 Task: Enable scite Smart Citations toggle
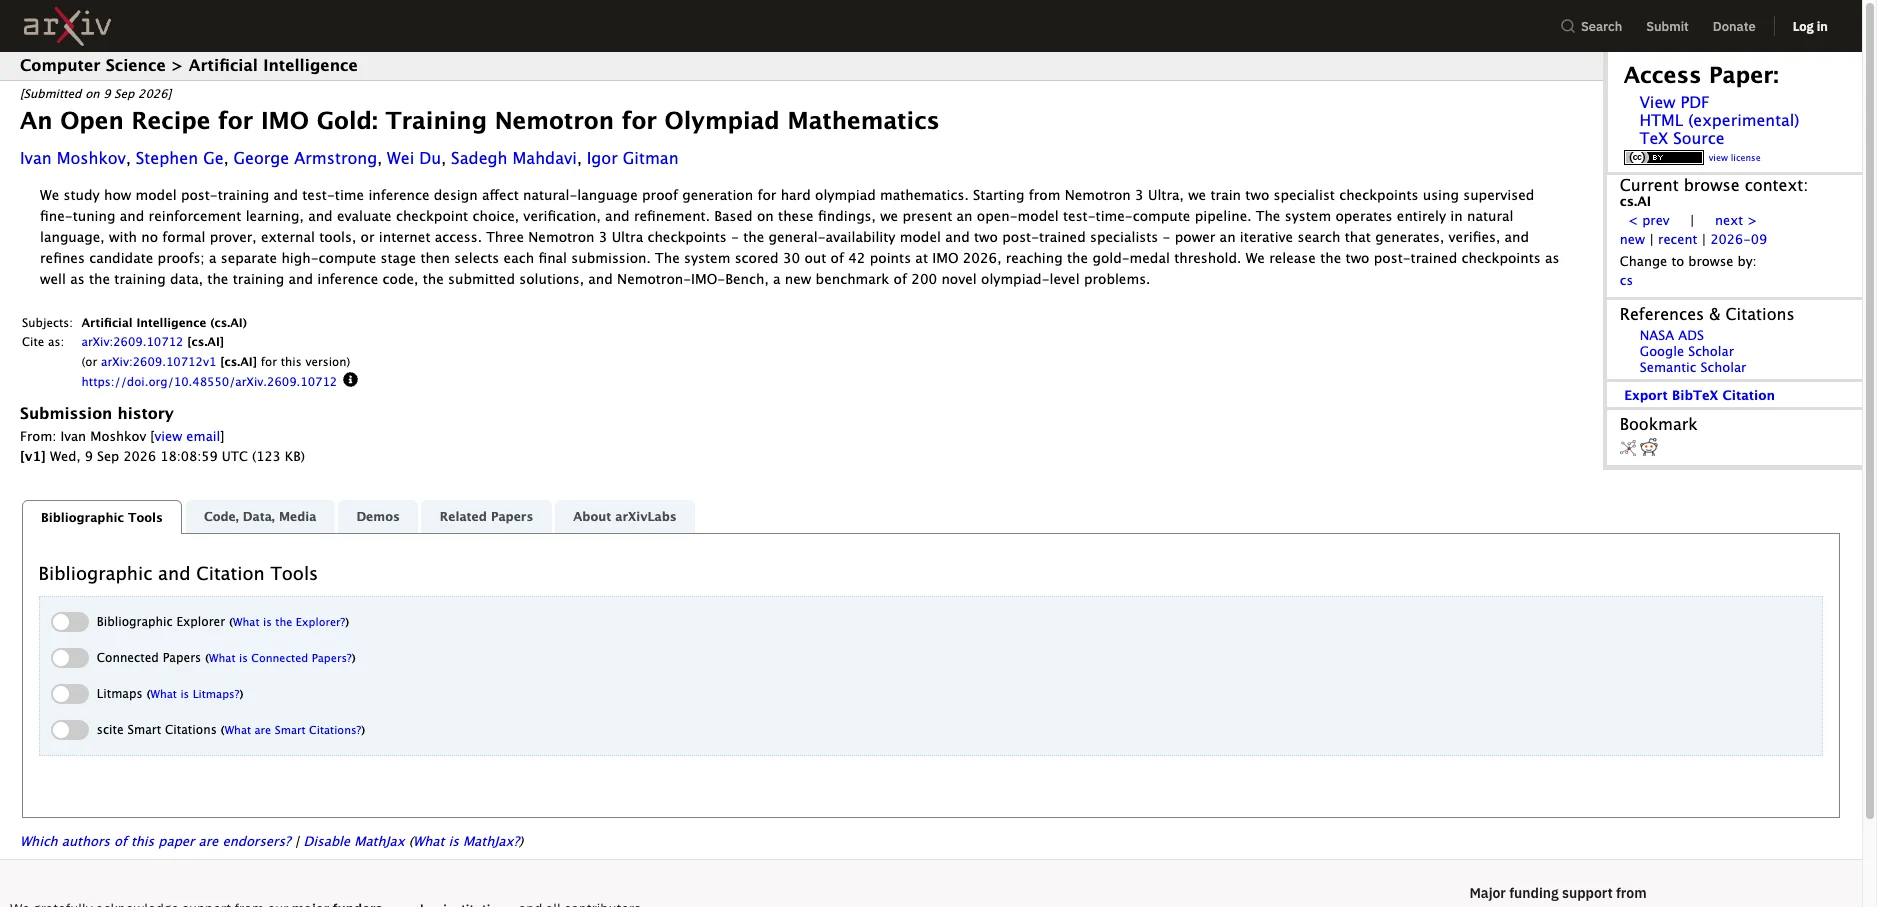(x=70, y=730)
